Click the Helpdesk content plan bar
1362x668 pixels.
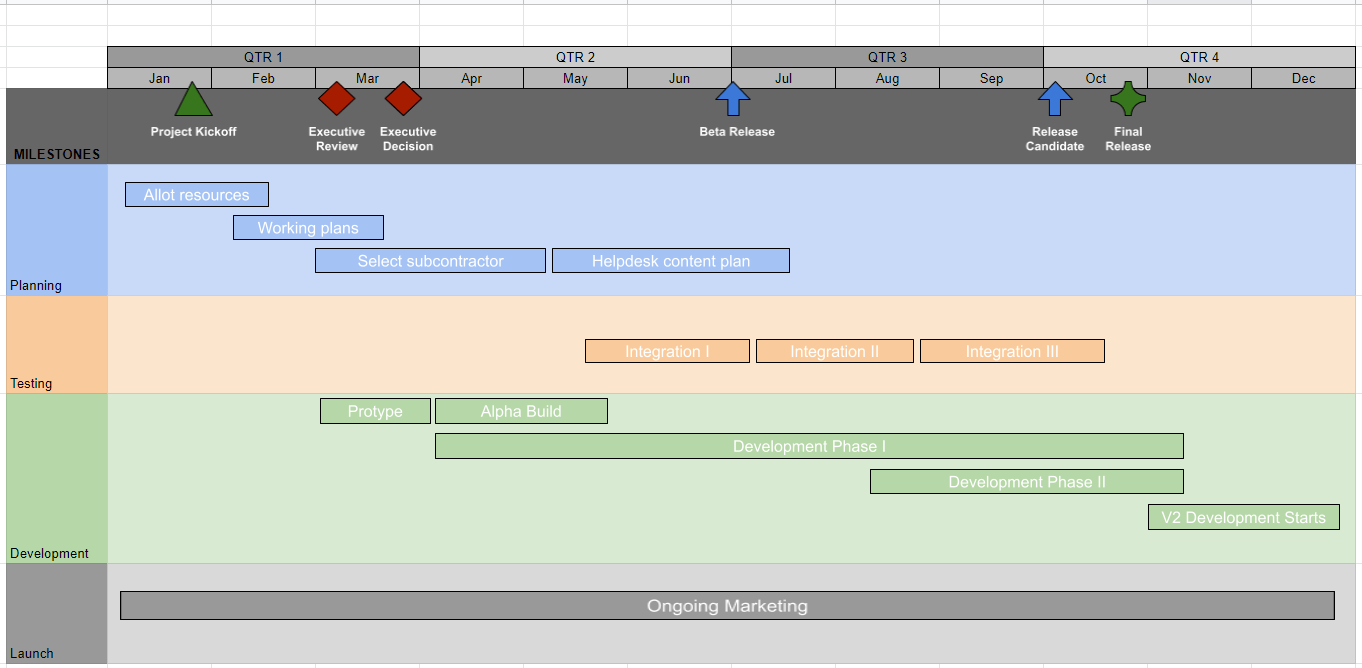pos(671,260)
